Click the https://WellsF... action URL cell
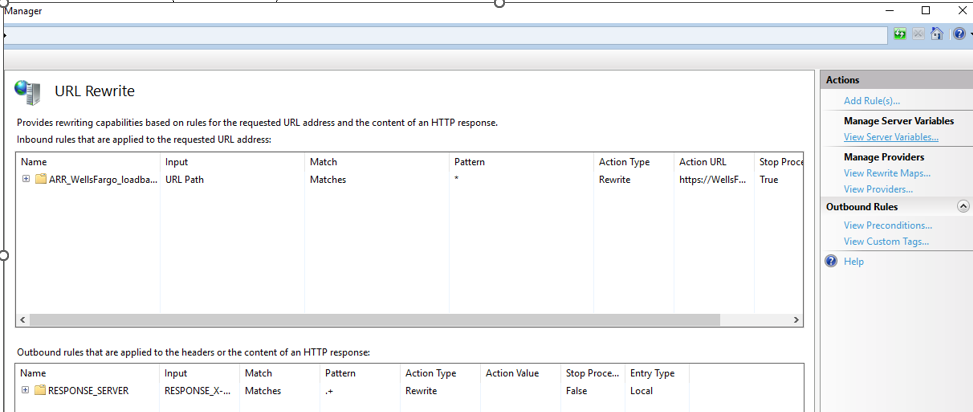 [x=712, y=179]
